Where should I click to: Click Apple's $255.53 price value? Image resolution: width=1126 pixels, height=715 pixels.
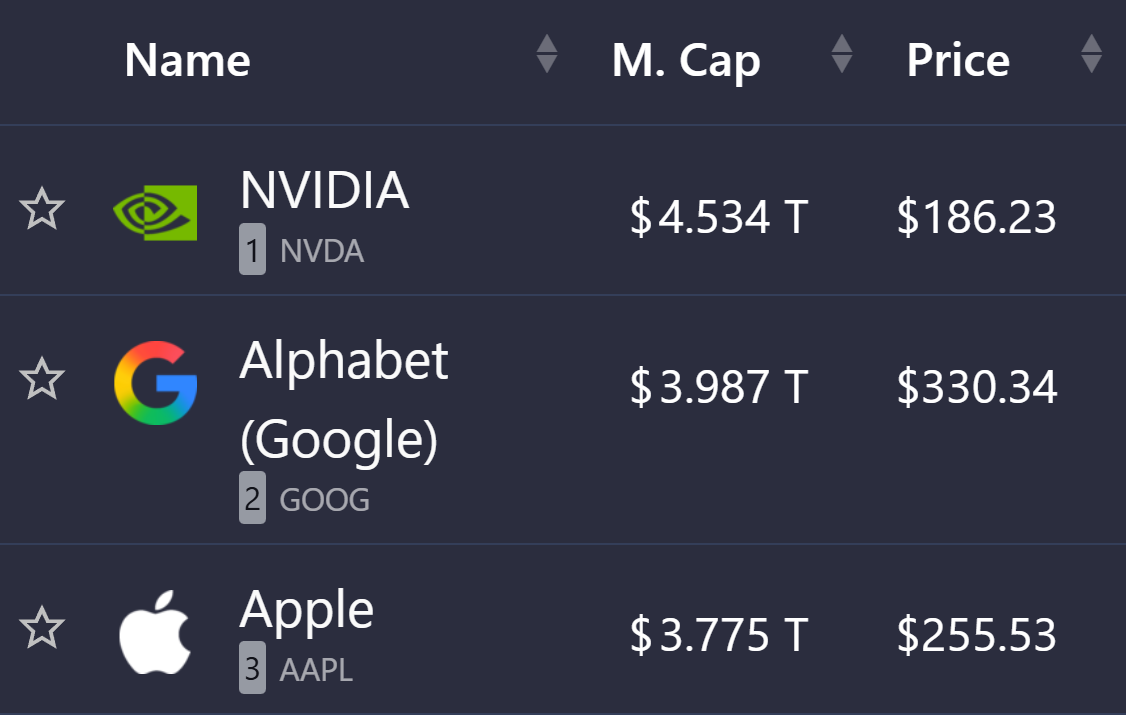click(976, 635)
